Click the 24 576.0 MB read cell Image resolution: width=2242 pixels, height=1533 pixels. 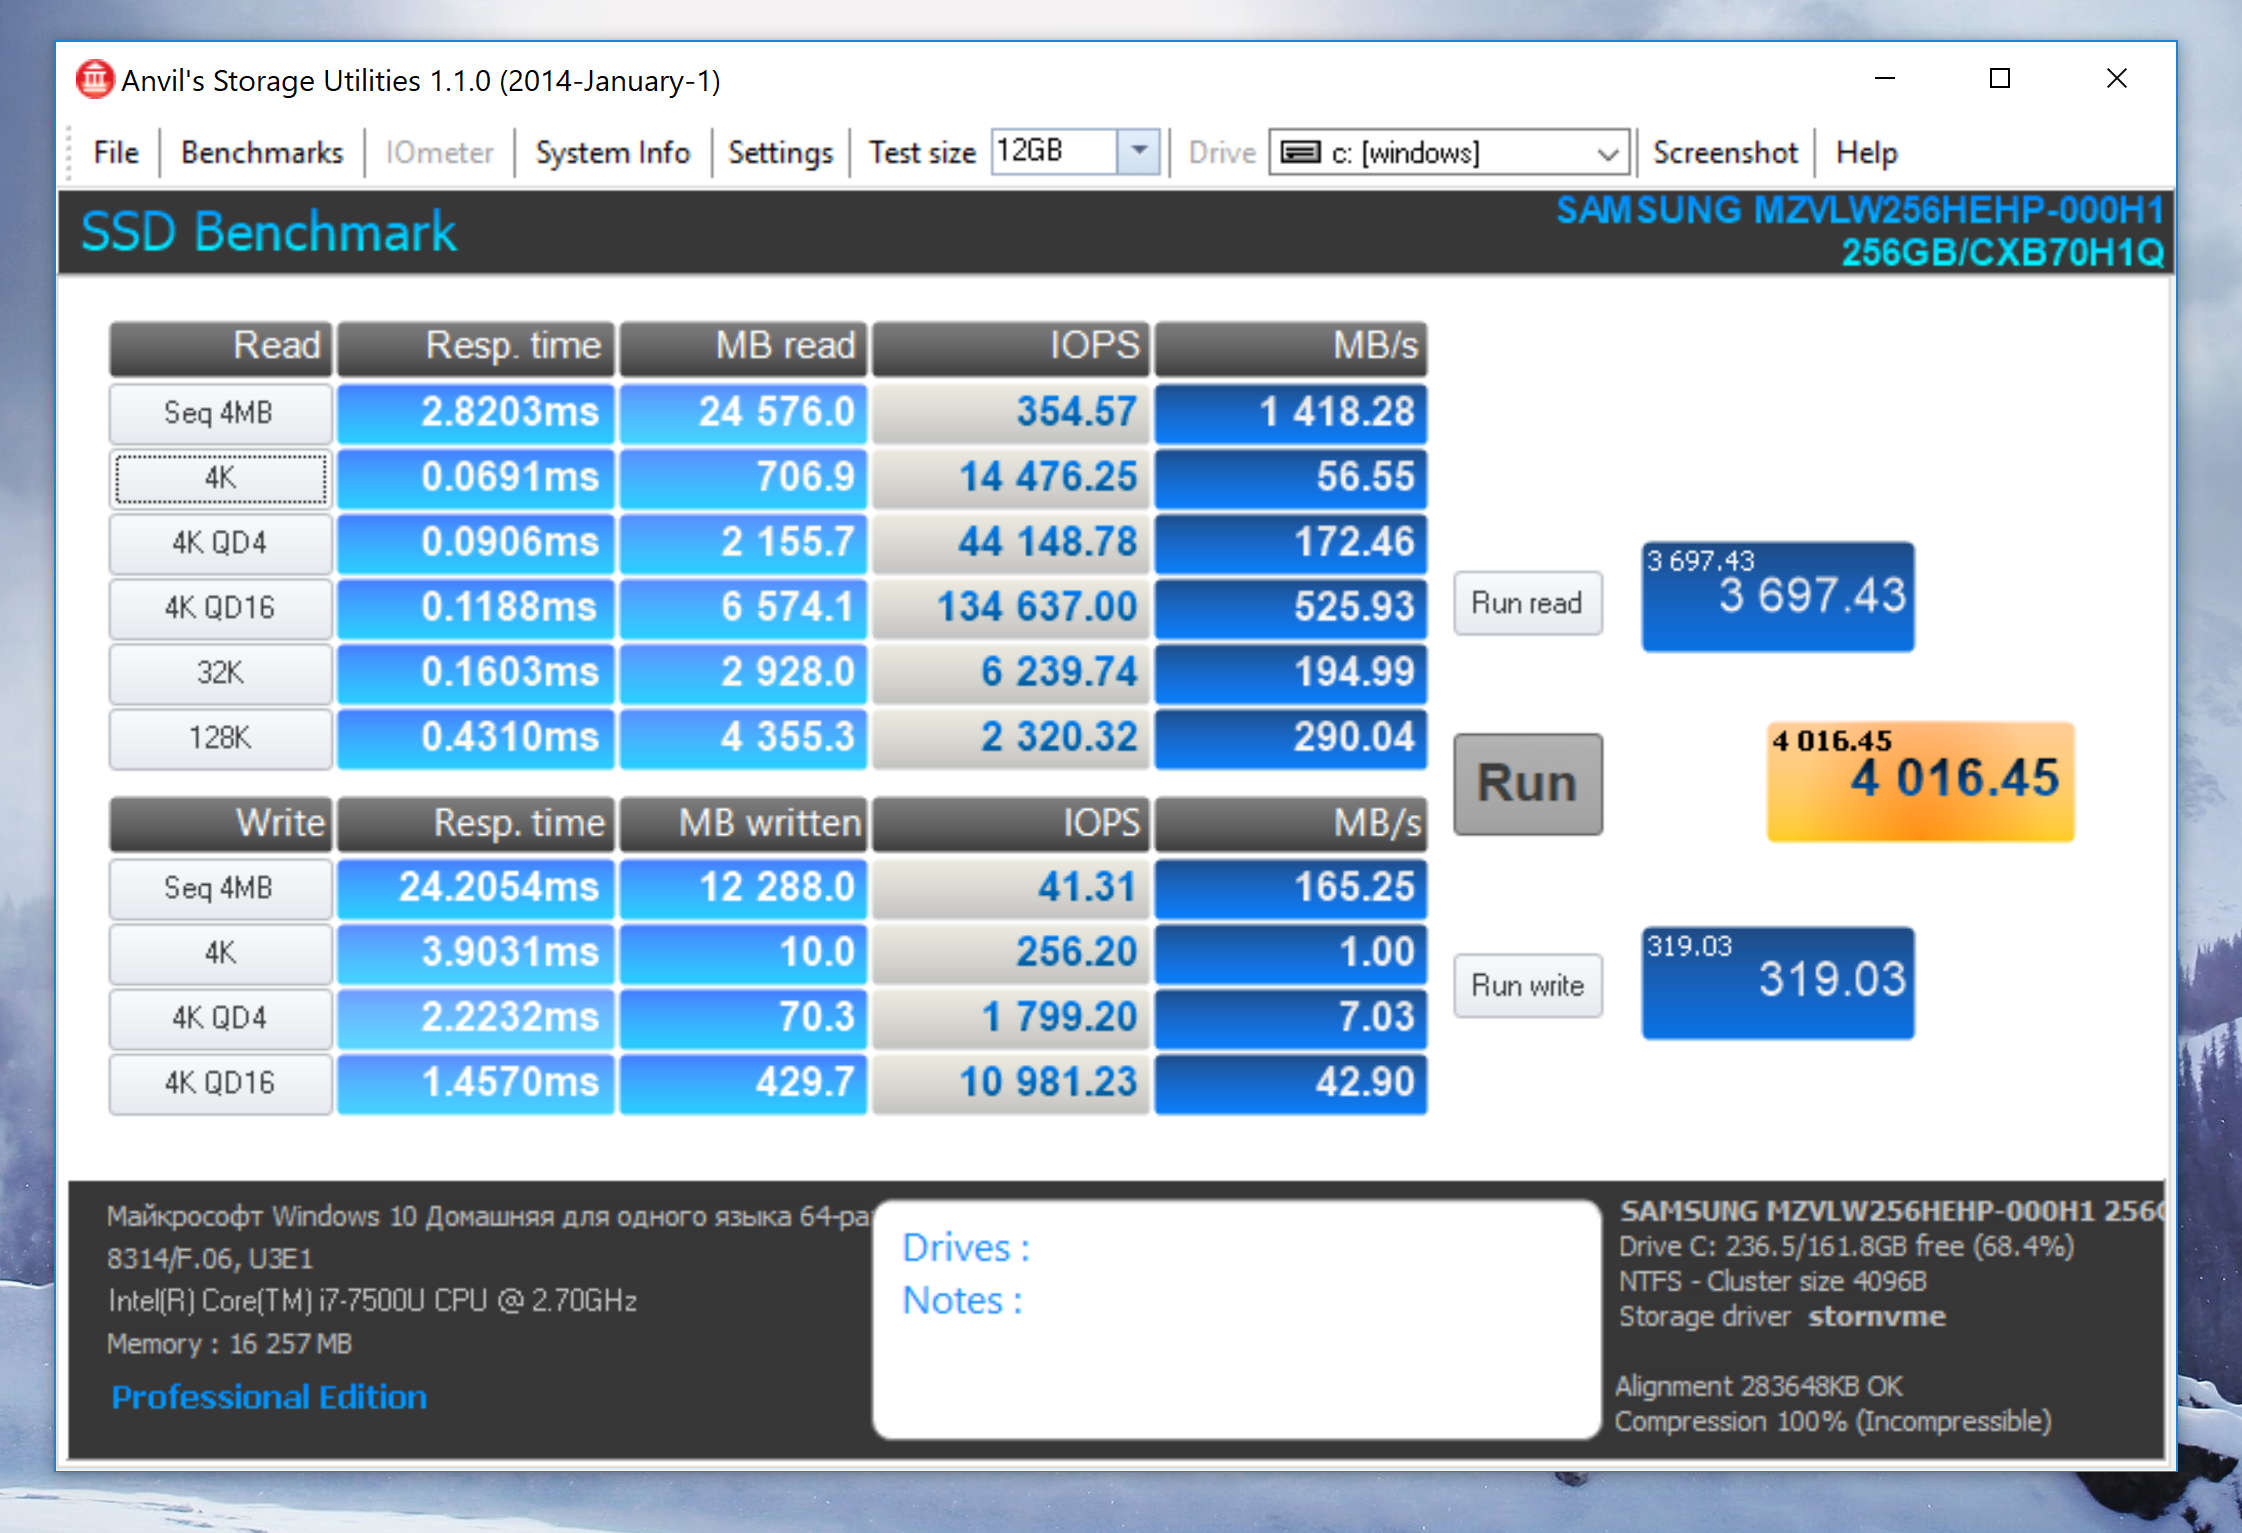[x=743, y=413]
